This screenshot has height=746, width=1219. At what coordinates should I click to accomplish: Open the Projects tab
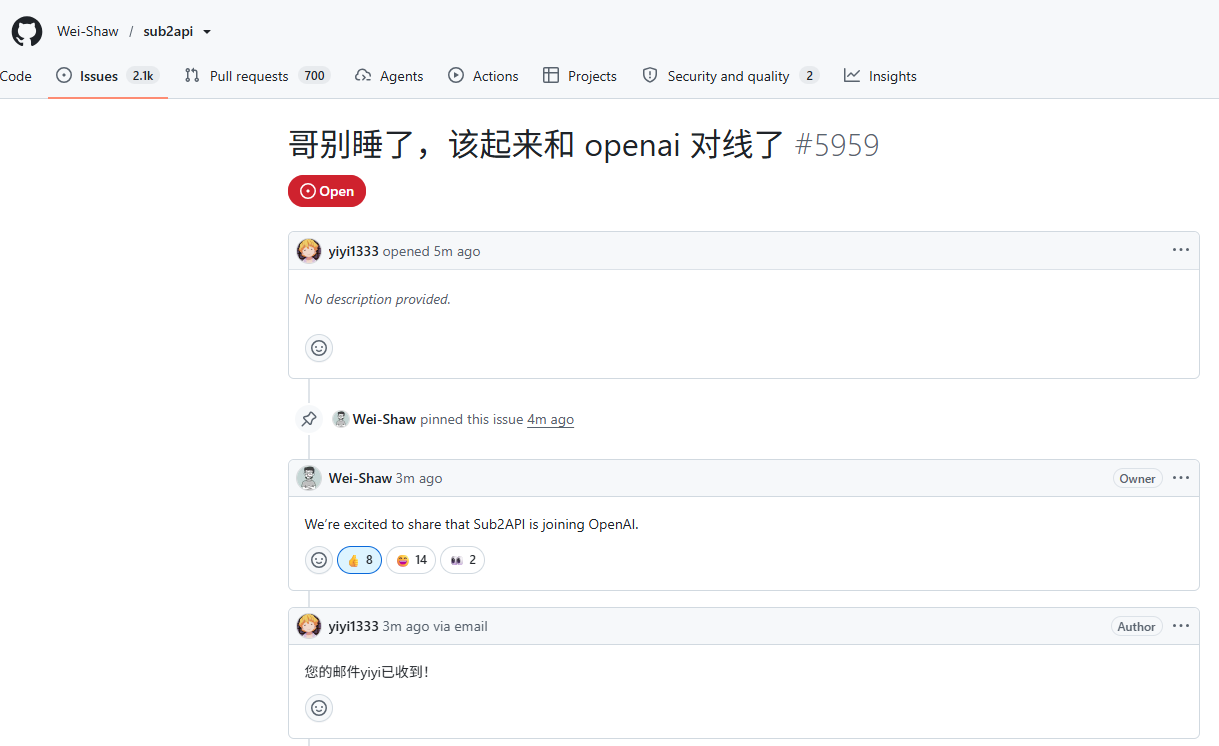[580, 76]
